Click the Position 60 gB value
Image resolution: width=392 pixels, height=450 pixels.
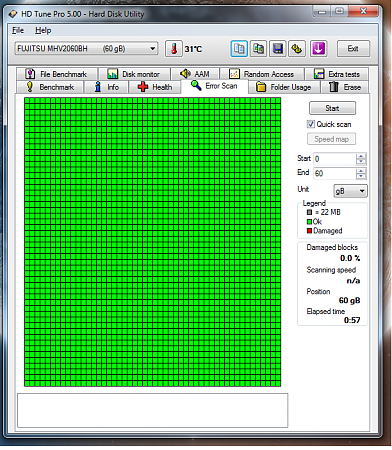349,300
